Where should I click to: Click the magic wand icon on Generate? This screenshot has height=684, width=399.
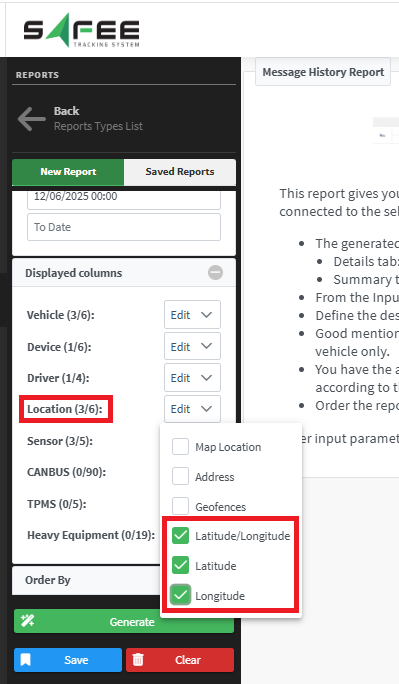[x=27, y=621]
